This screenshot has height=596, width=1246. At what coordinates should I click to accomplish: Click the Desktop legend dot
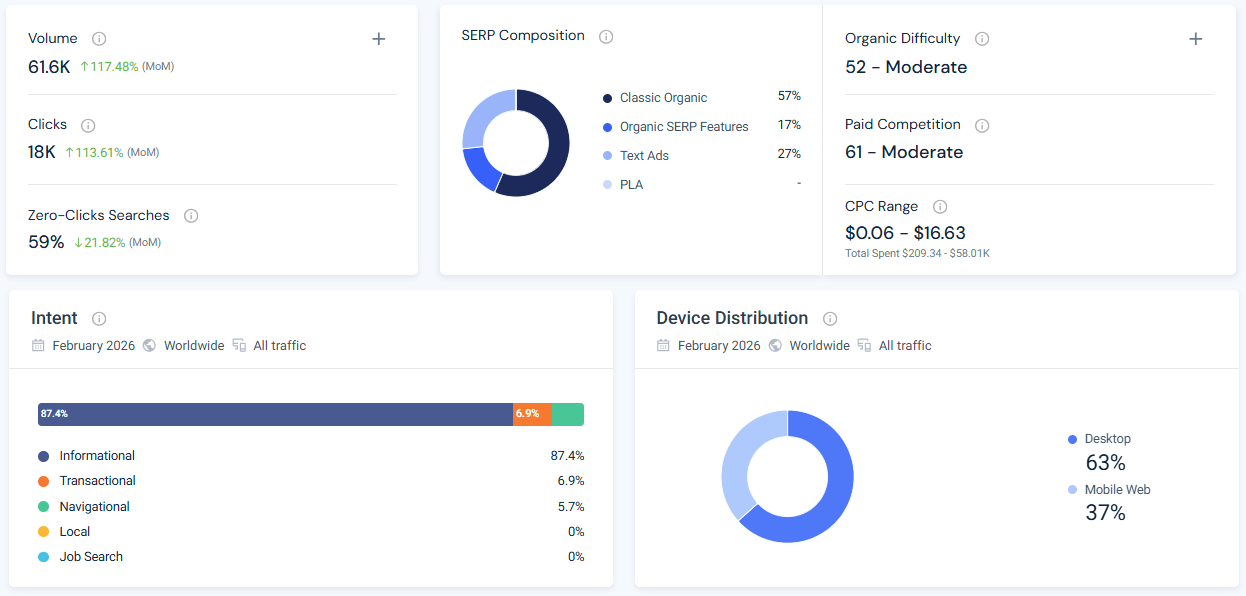tap(1073, 439)
